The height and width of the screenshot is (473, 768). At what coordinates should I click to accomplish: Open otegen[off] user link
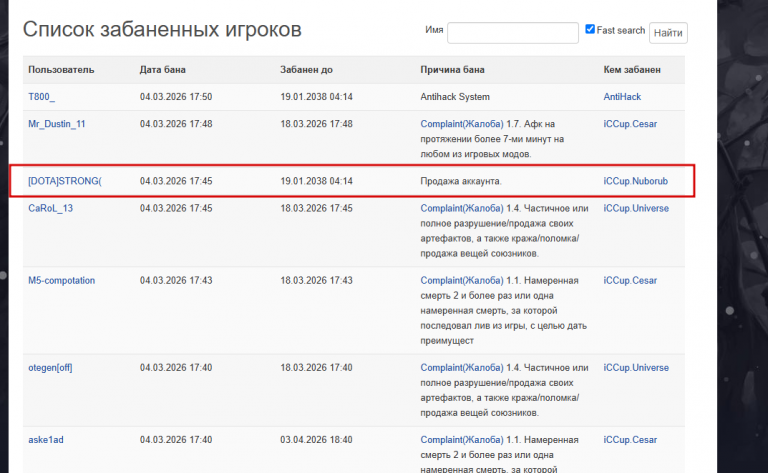point(50,368)
